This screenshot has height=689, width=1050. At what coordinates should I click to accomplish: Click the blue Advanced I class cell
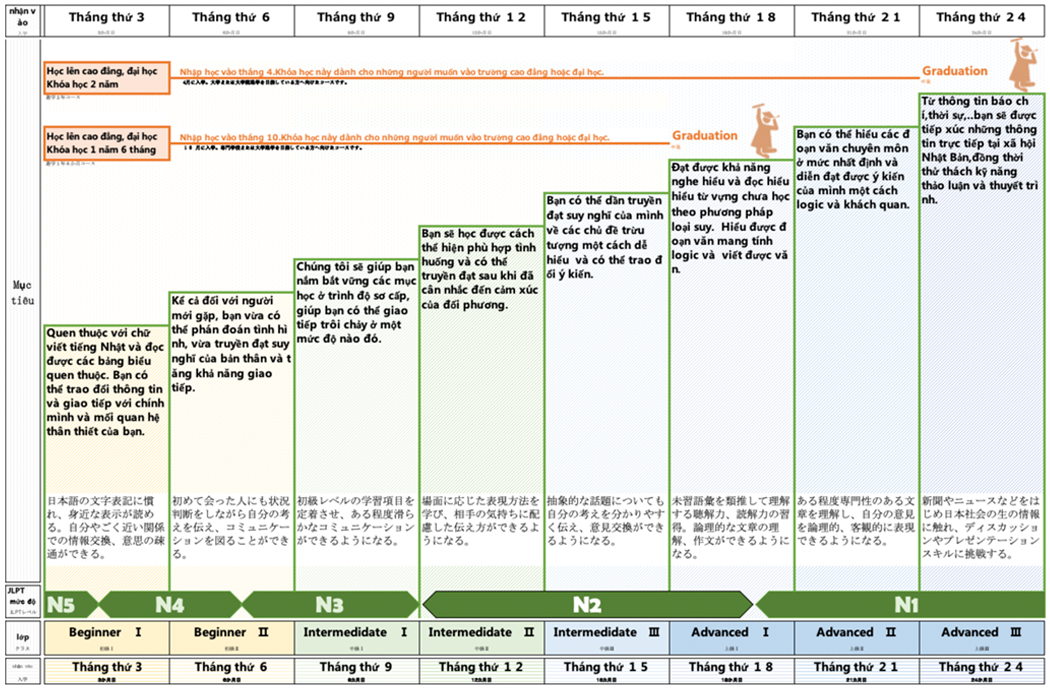731,635
